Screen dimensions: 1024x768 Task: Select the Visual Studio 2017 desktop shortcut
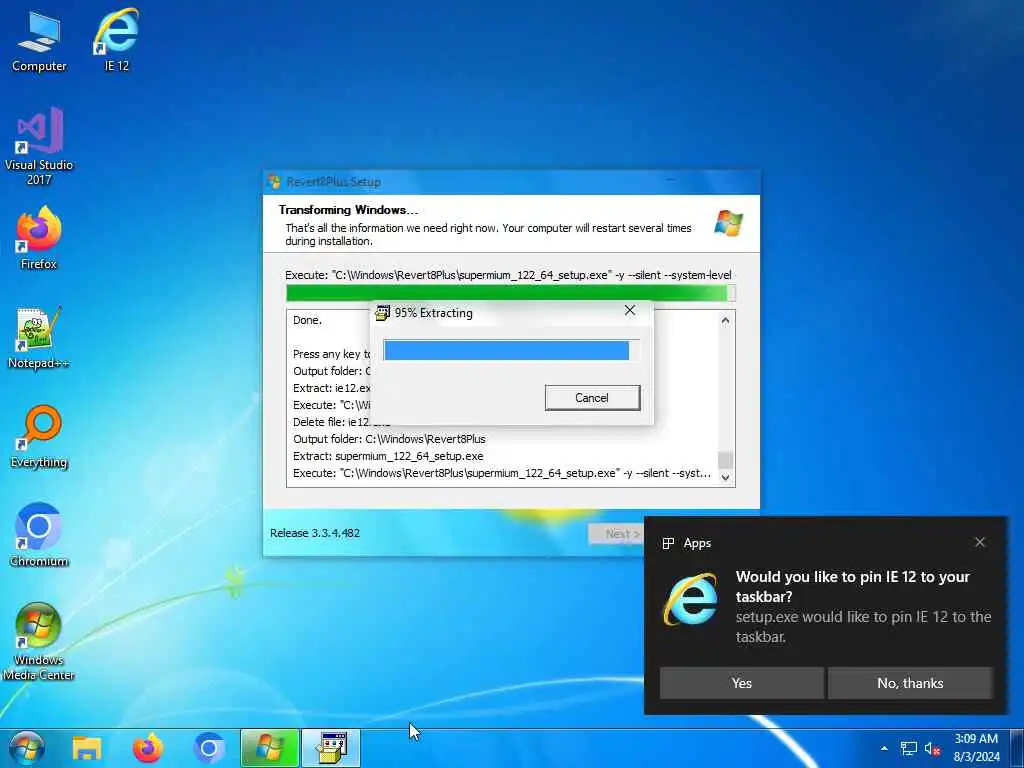pos(39,146)
